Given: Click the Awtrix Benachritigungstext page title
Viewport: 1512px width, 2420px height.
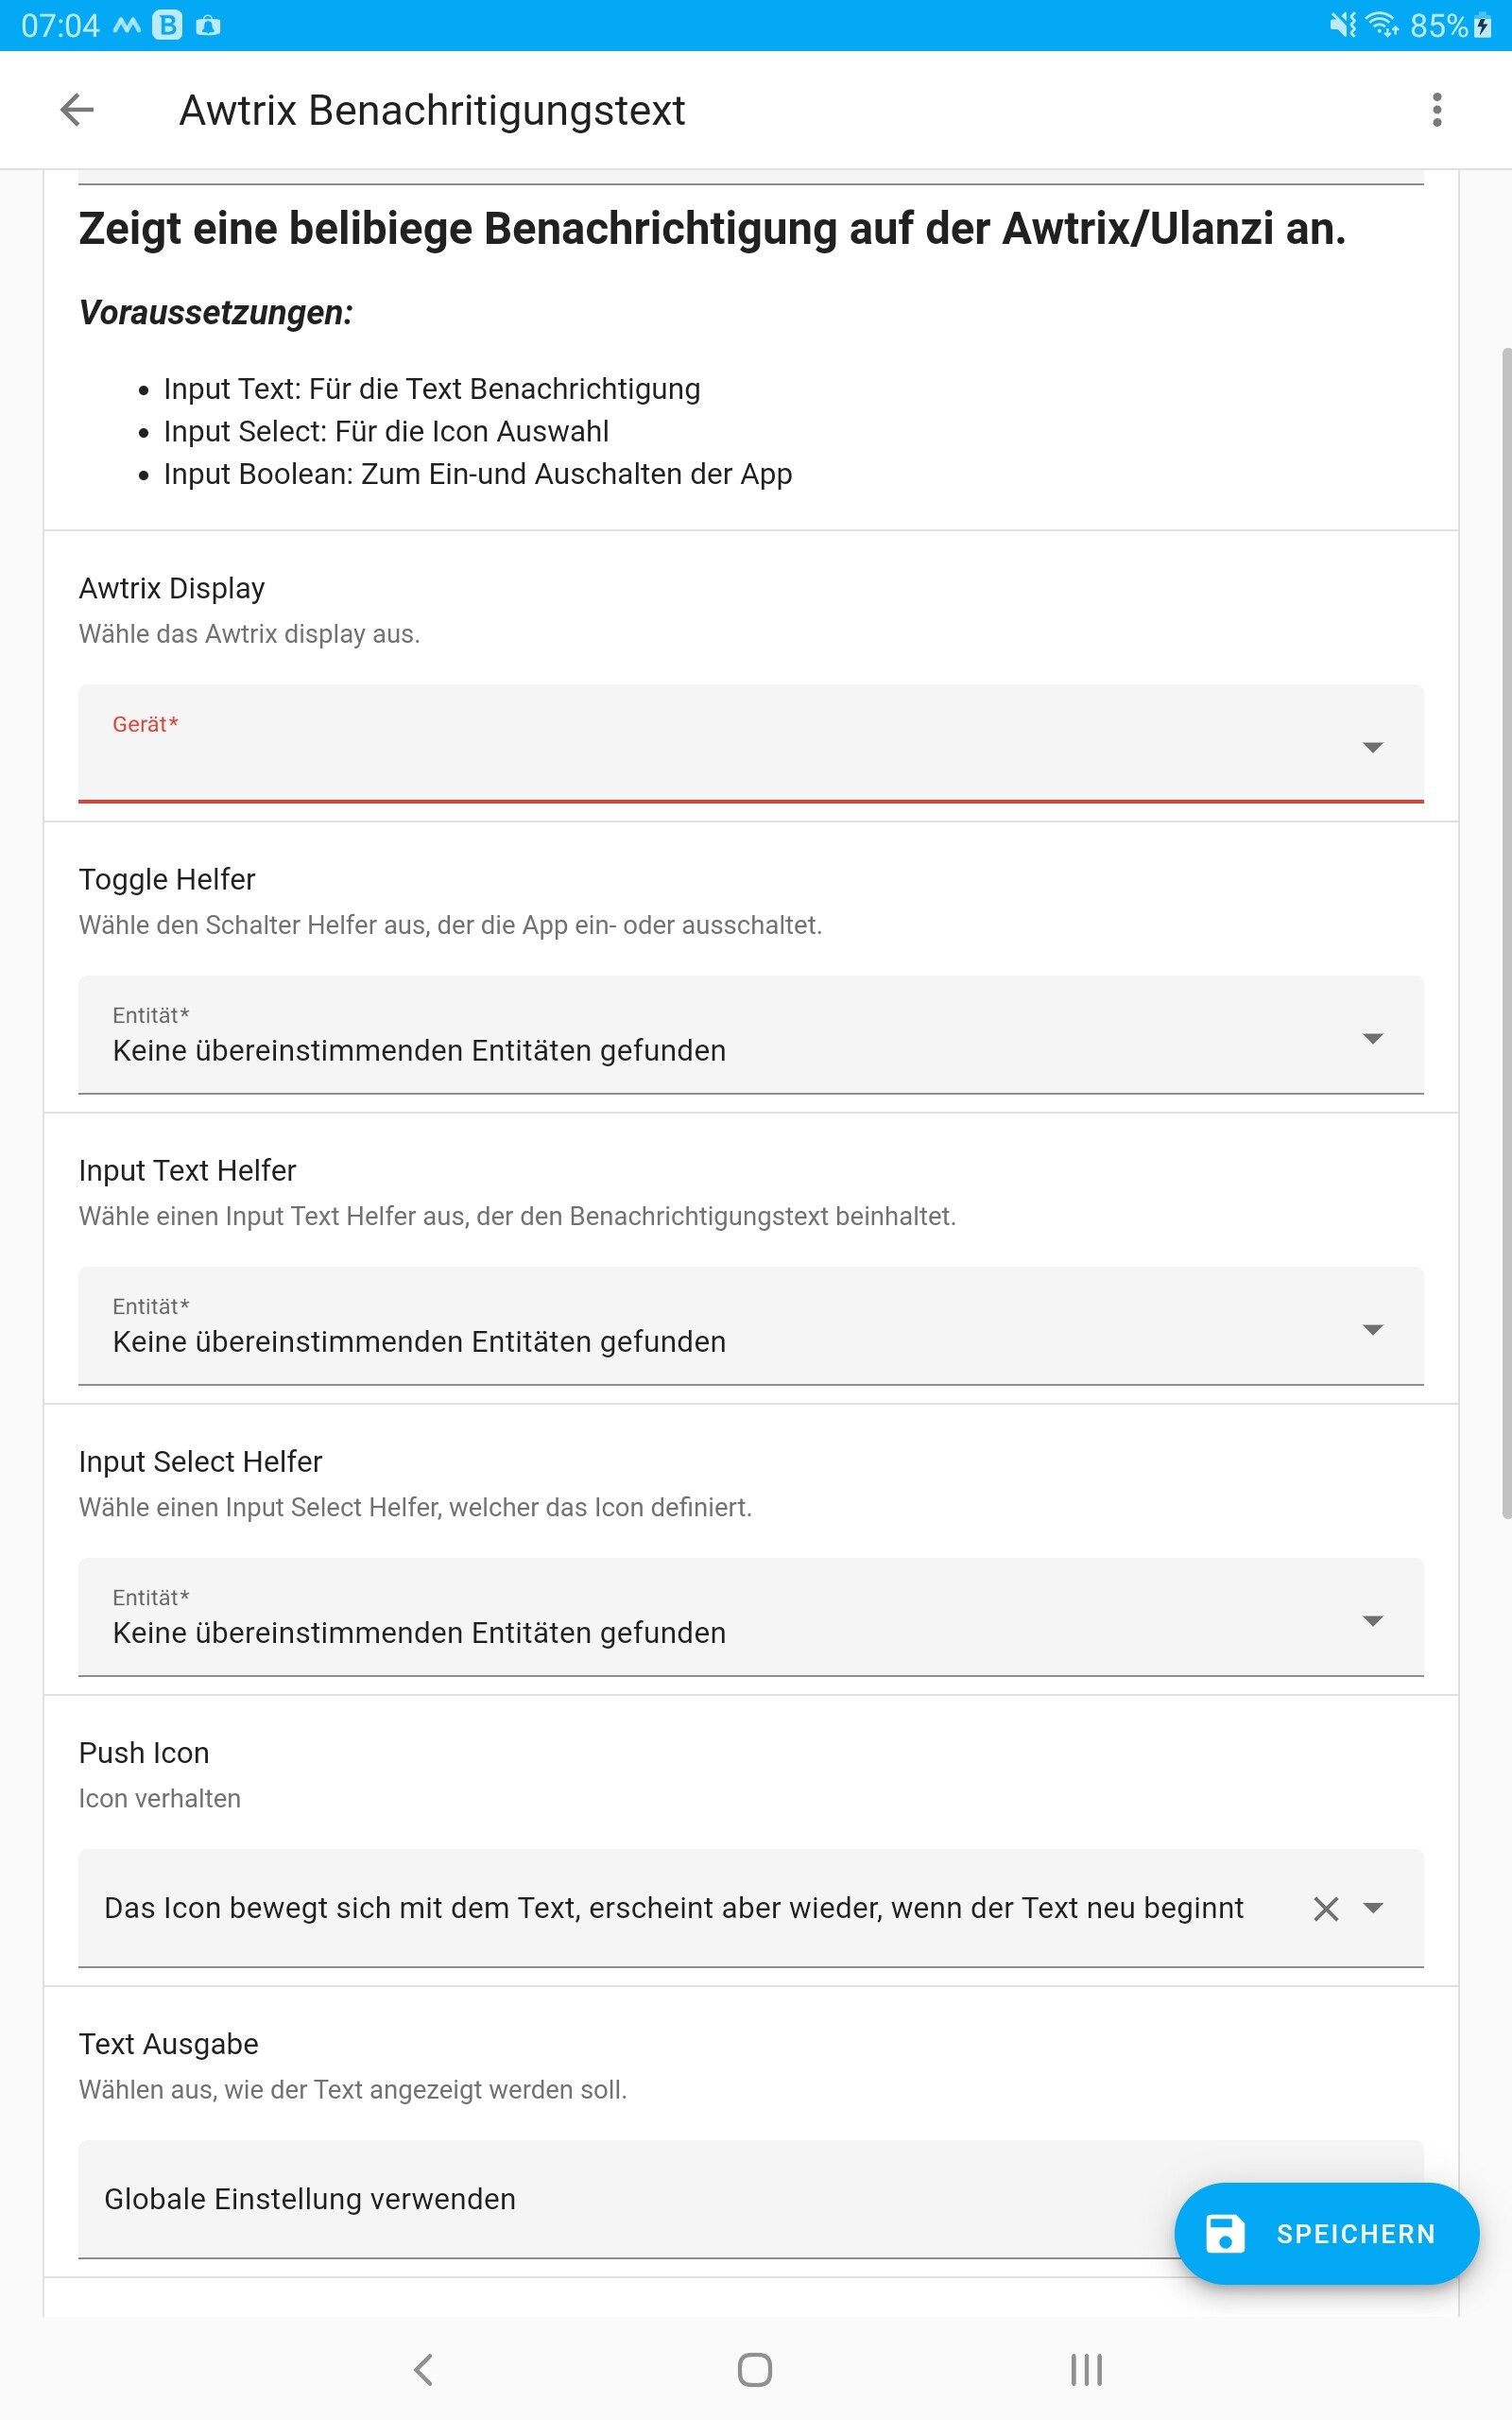Looking at the screenshot, I should click(432, 110).
